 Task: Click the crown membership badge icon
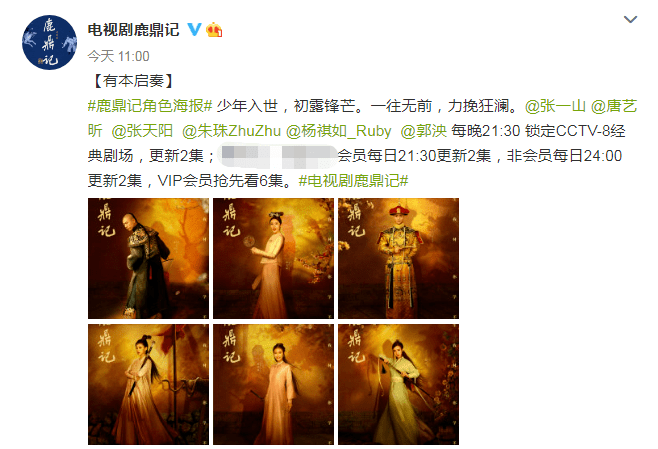click(x=214, y=29)
